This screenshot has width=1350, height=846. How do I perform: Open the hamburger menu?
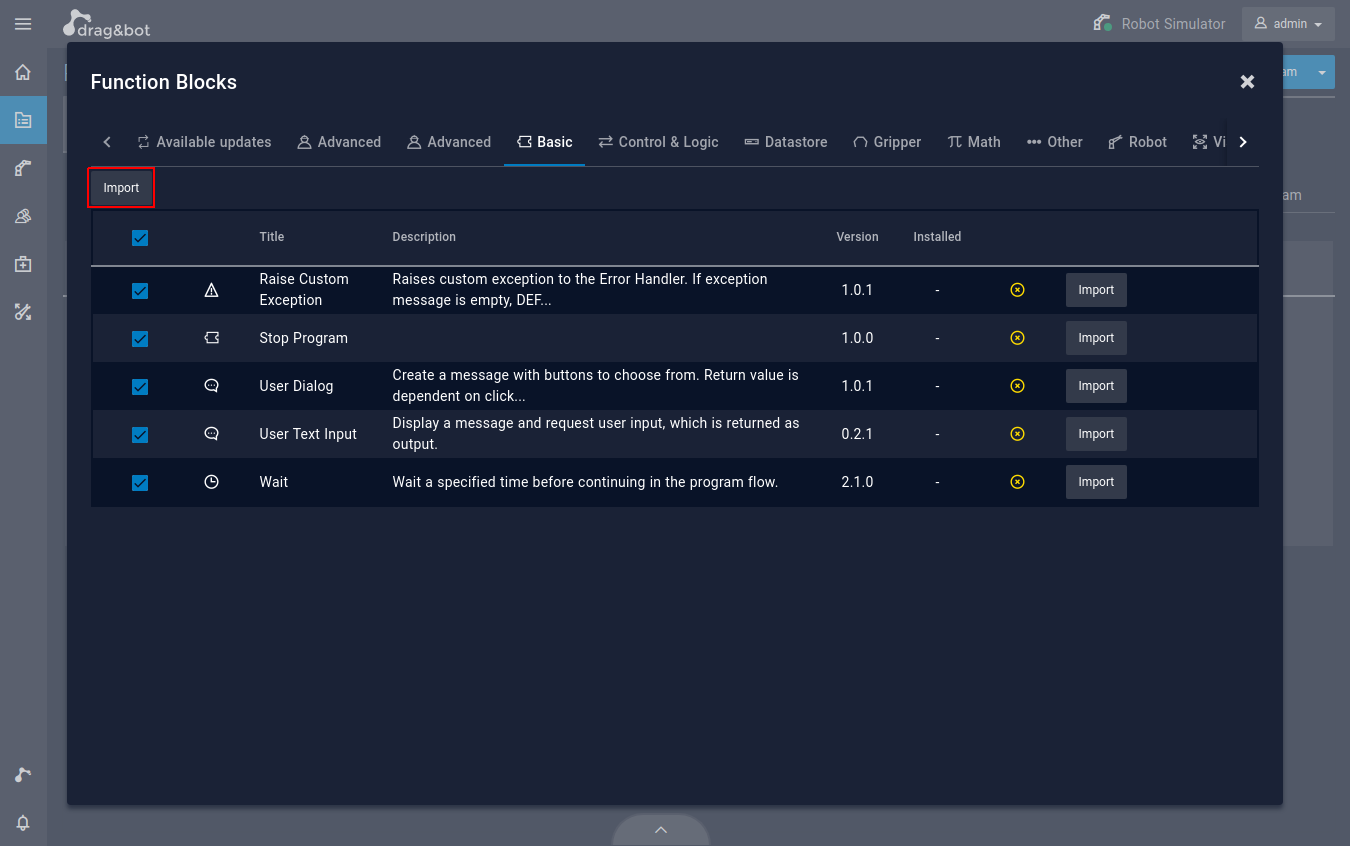tap(23, 24)
